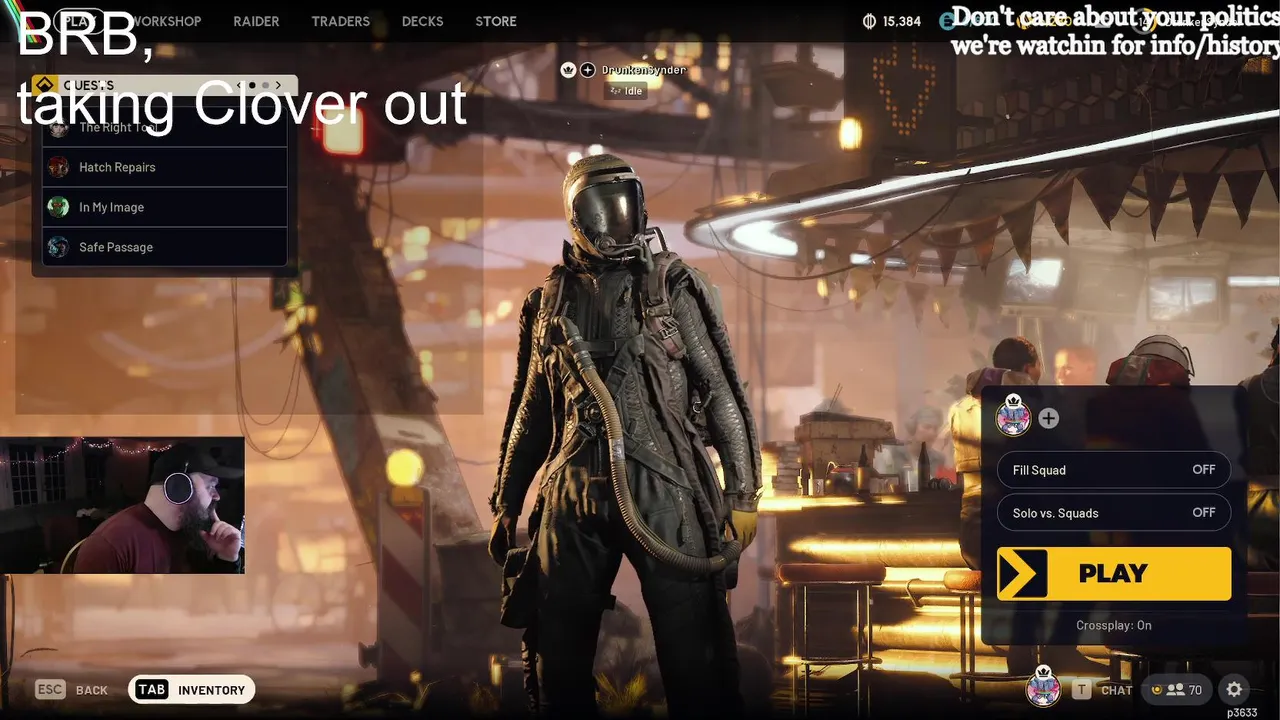The image size is (1280, 720).
Task: Click squad panel player avatar
Action: tap(1013, 416)
